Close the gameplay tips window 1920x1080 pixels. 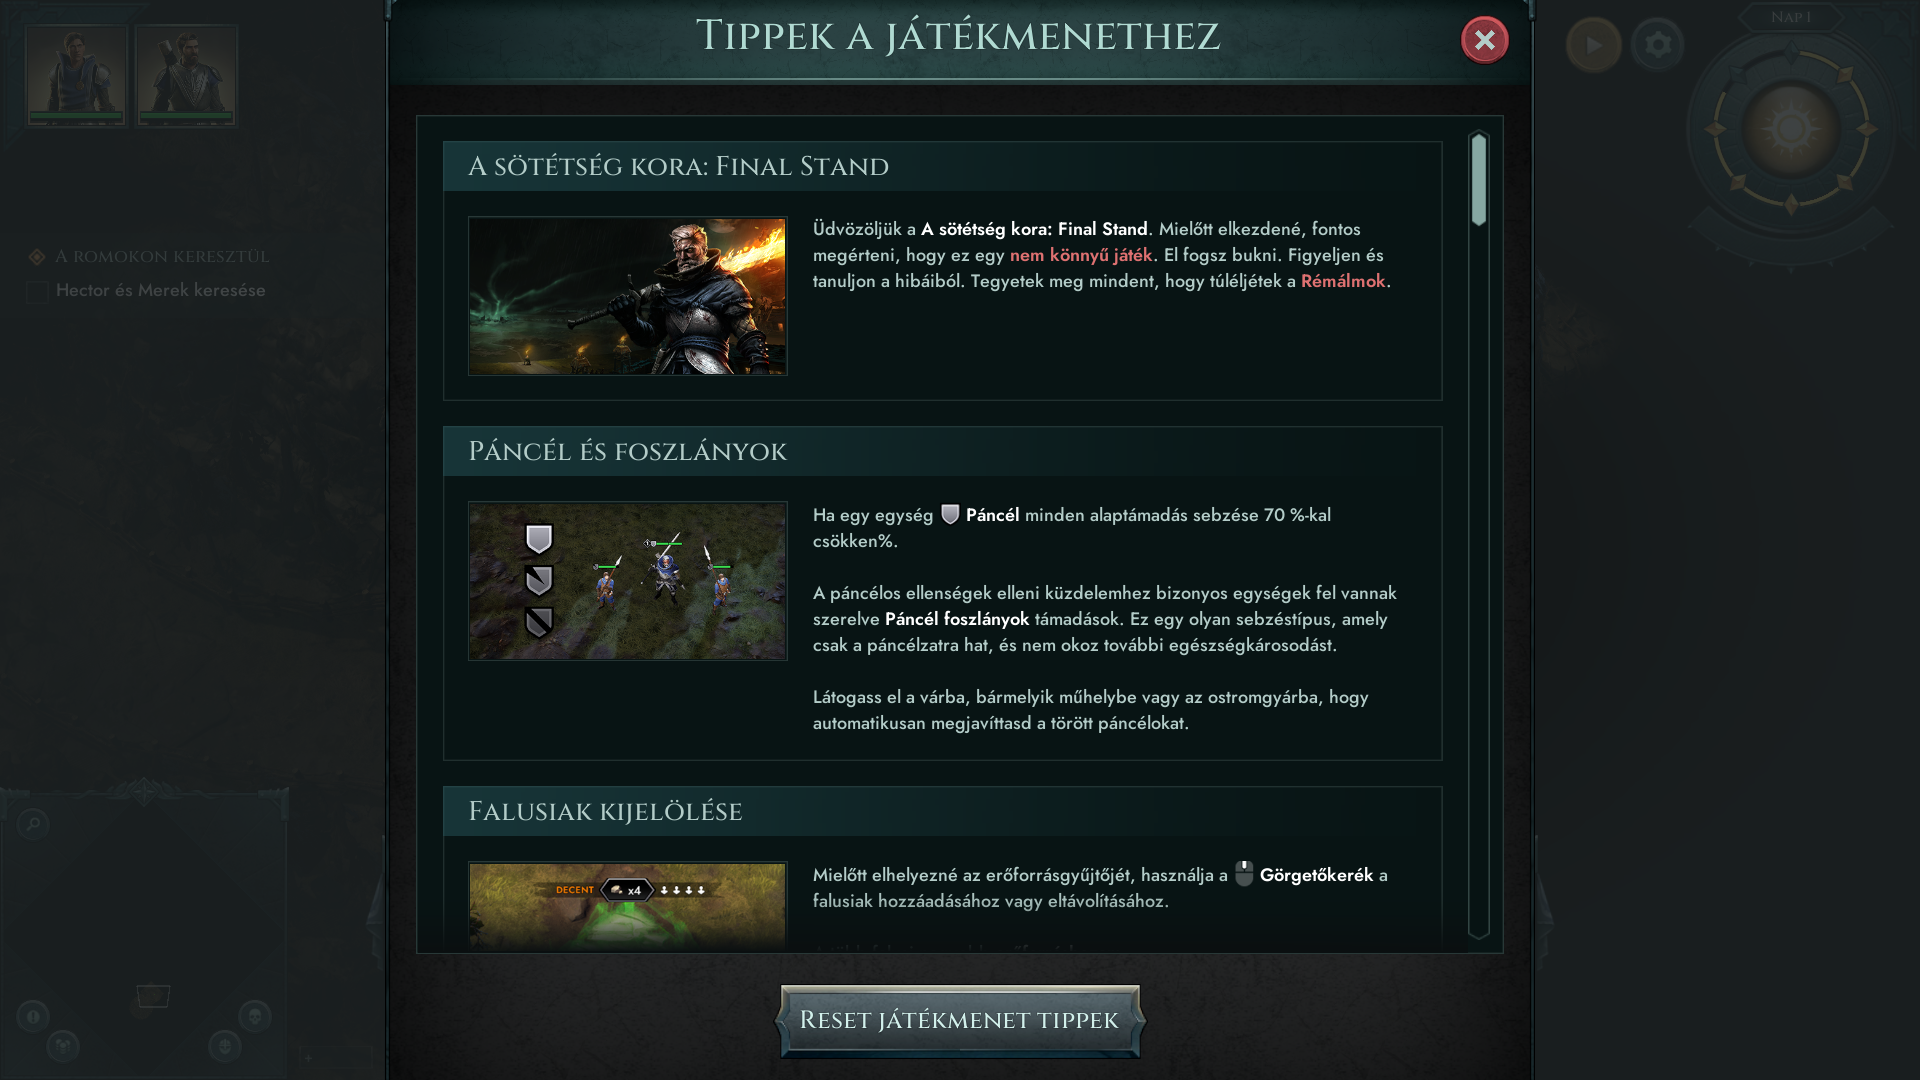click(x=1484, y=40)
